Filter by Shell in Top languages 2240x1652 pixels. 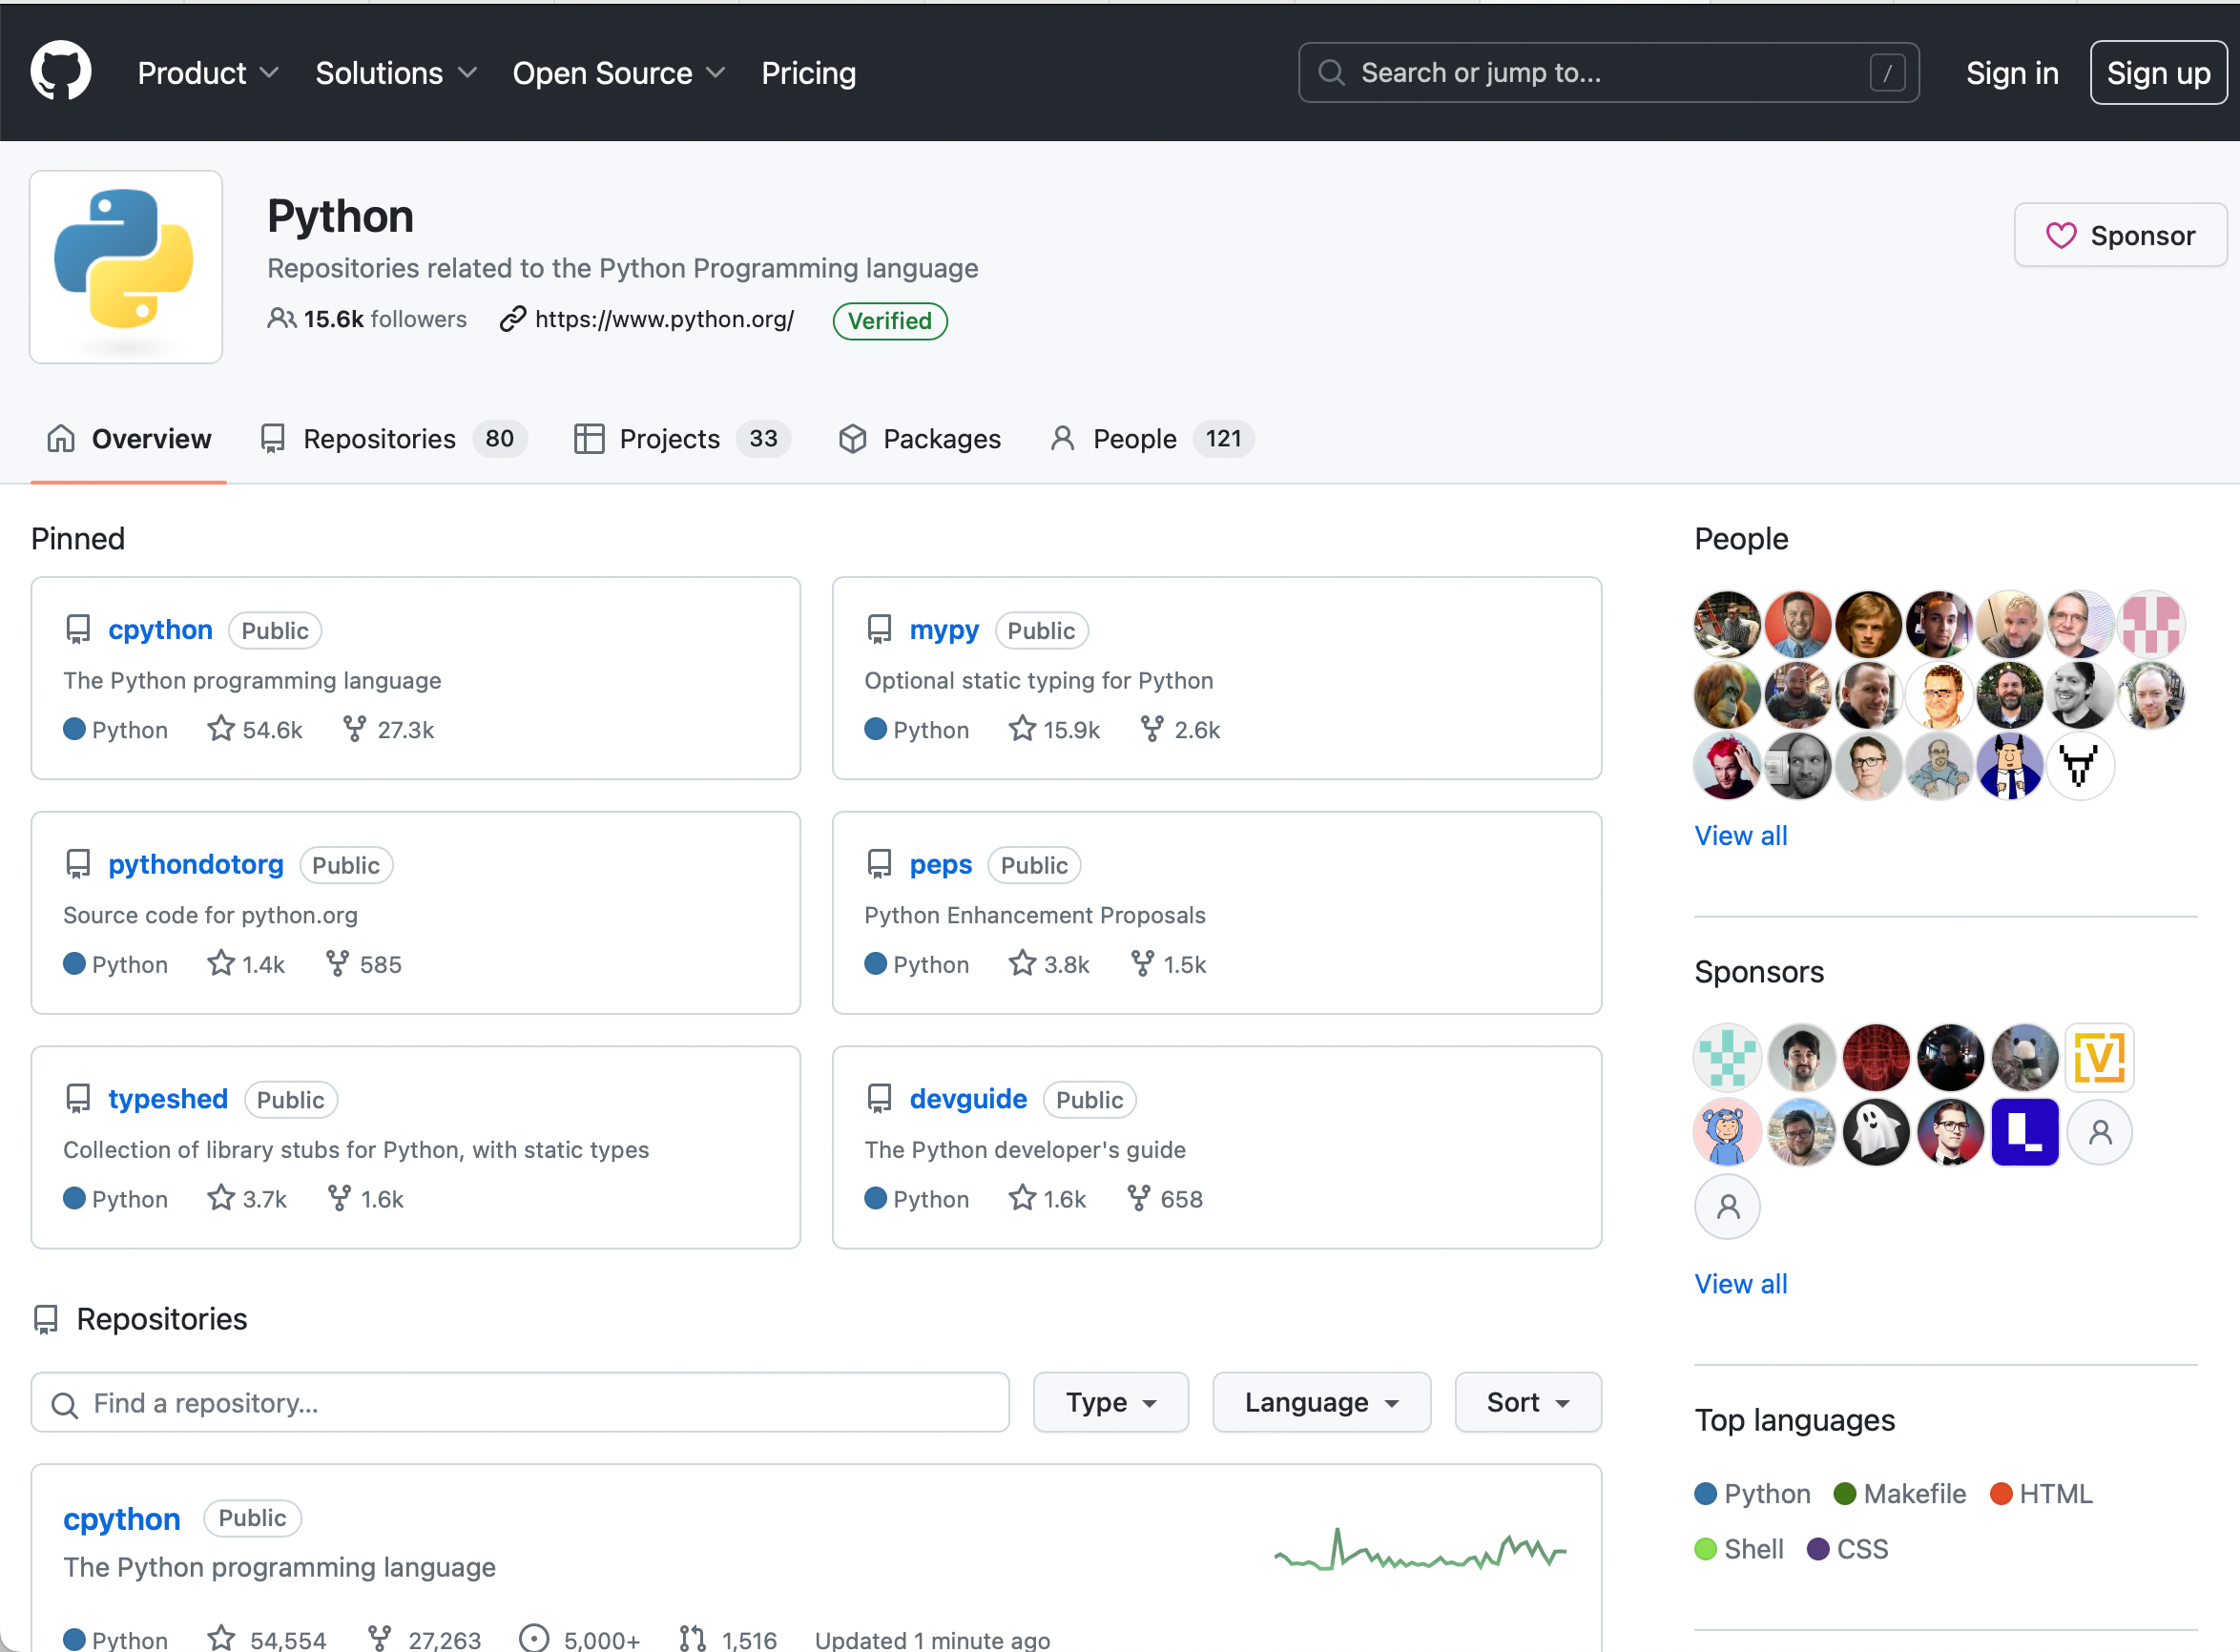(1739, 1549)
